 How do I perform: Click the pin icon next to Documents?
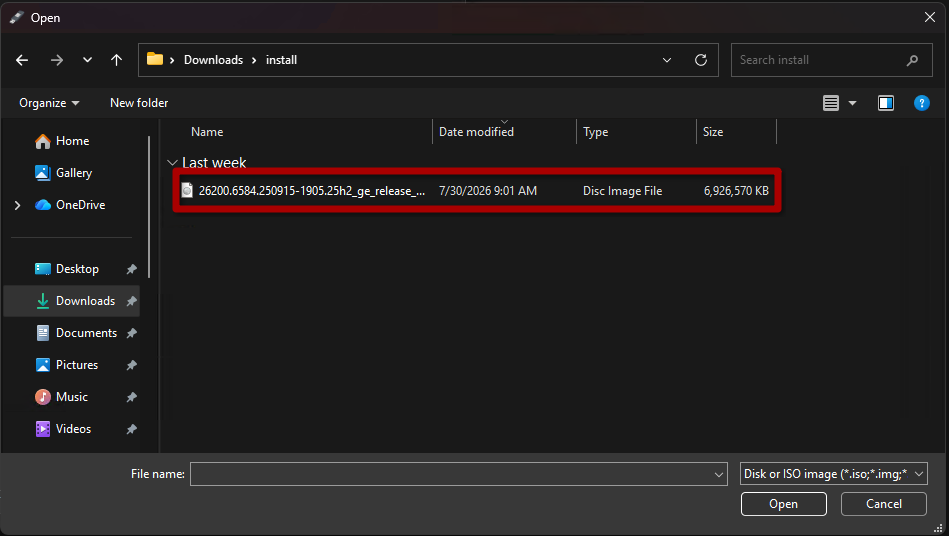pyautogui.click(x=131, y=333)
